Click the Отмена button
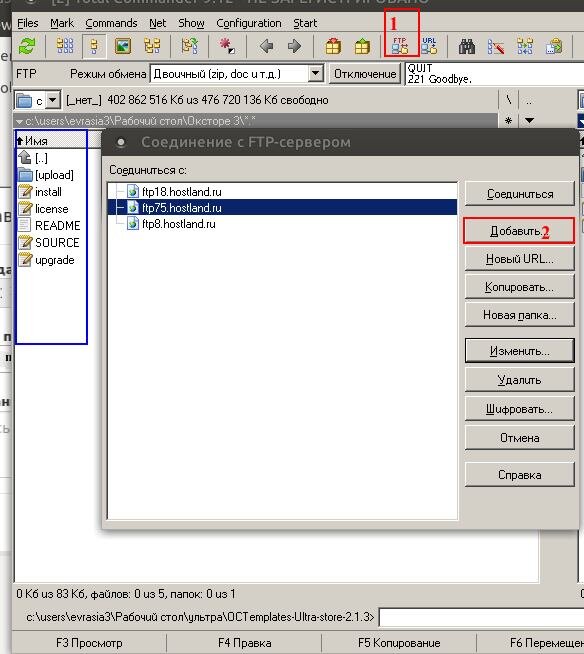 pos(520,438)
